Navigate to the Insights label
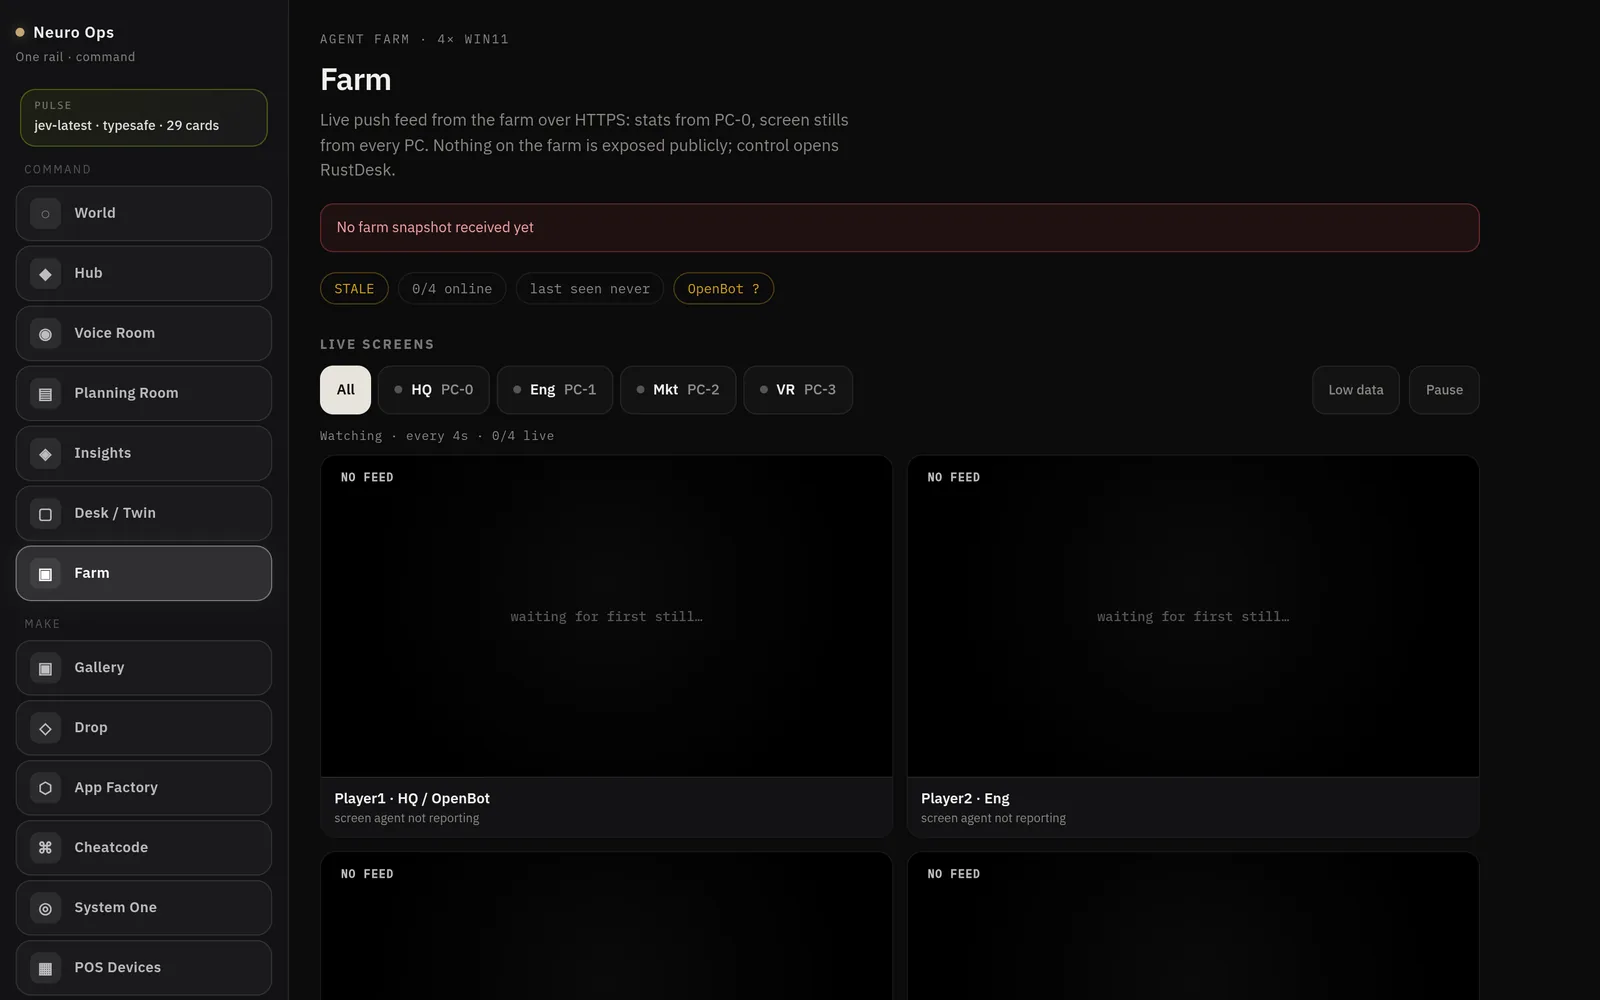The image size is (1600, 1000). coord(102,453)
